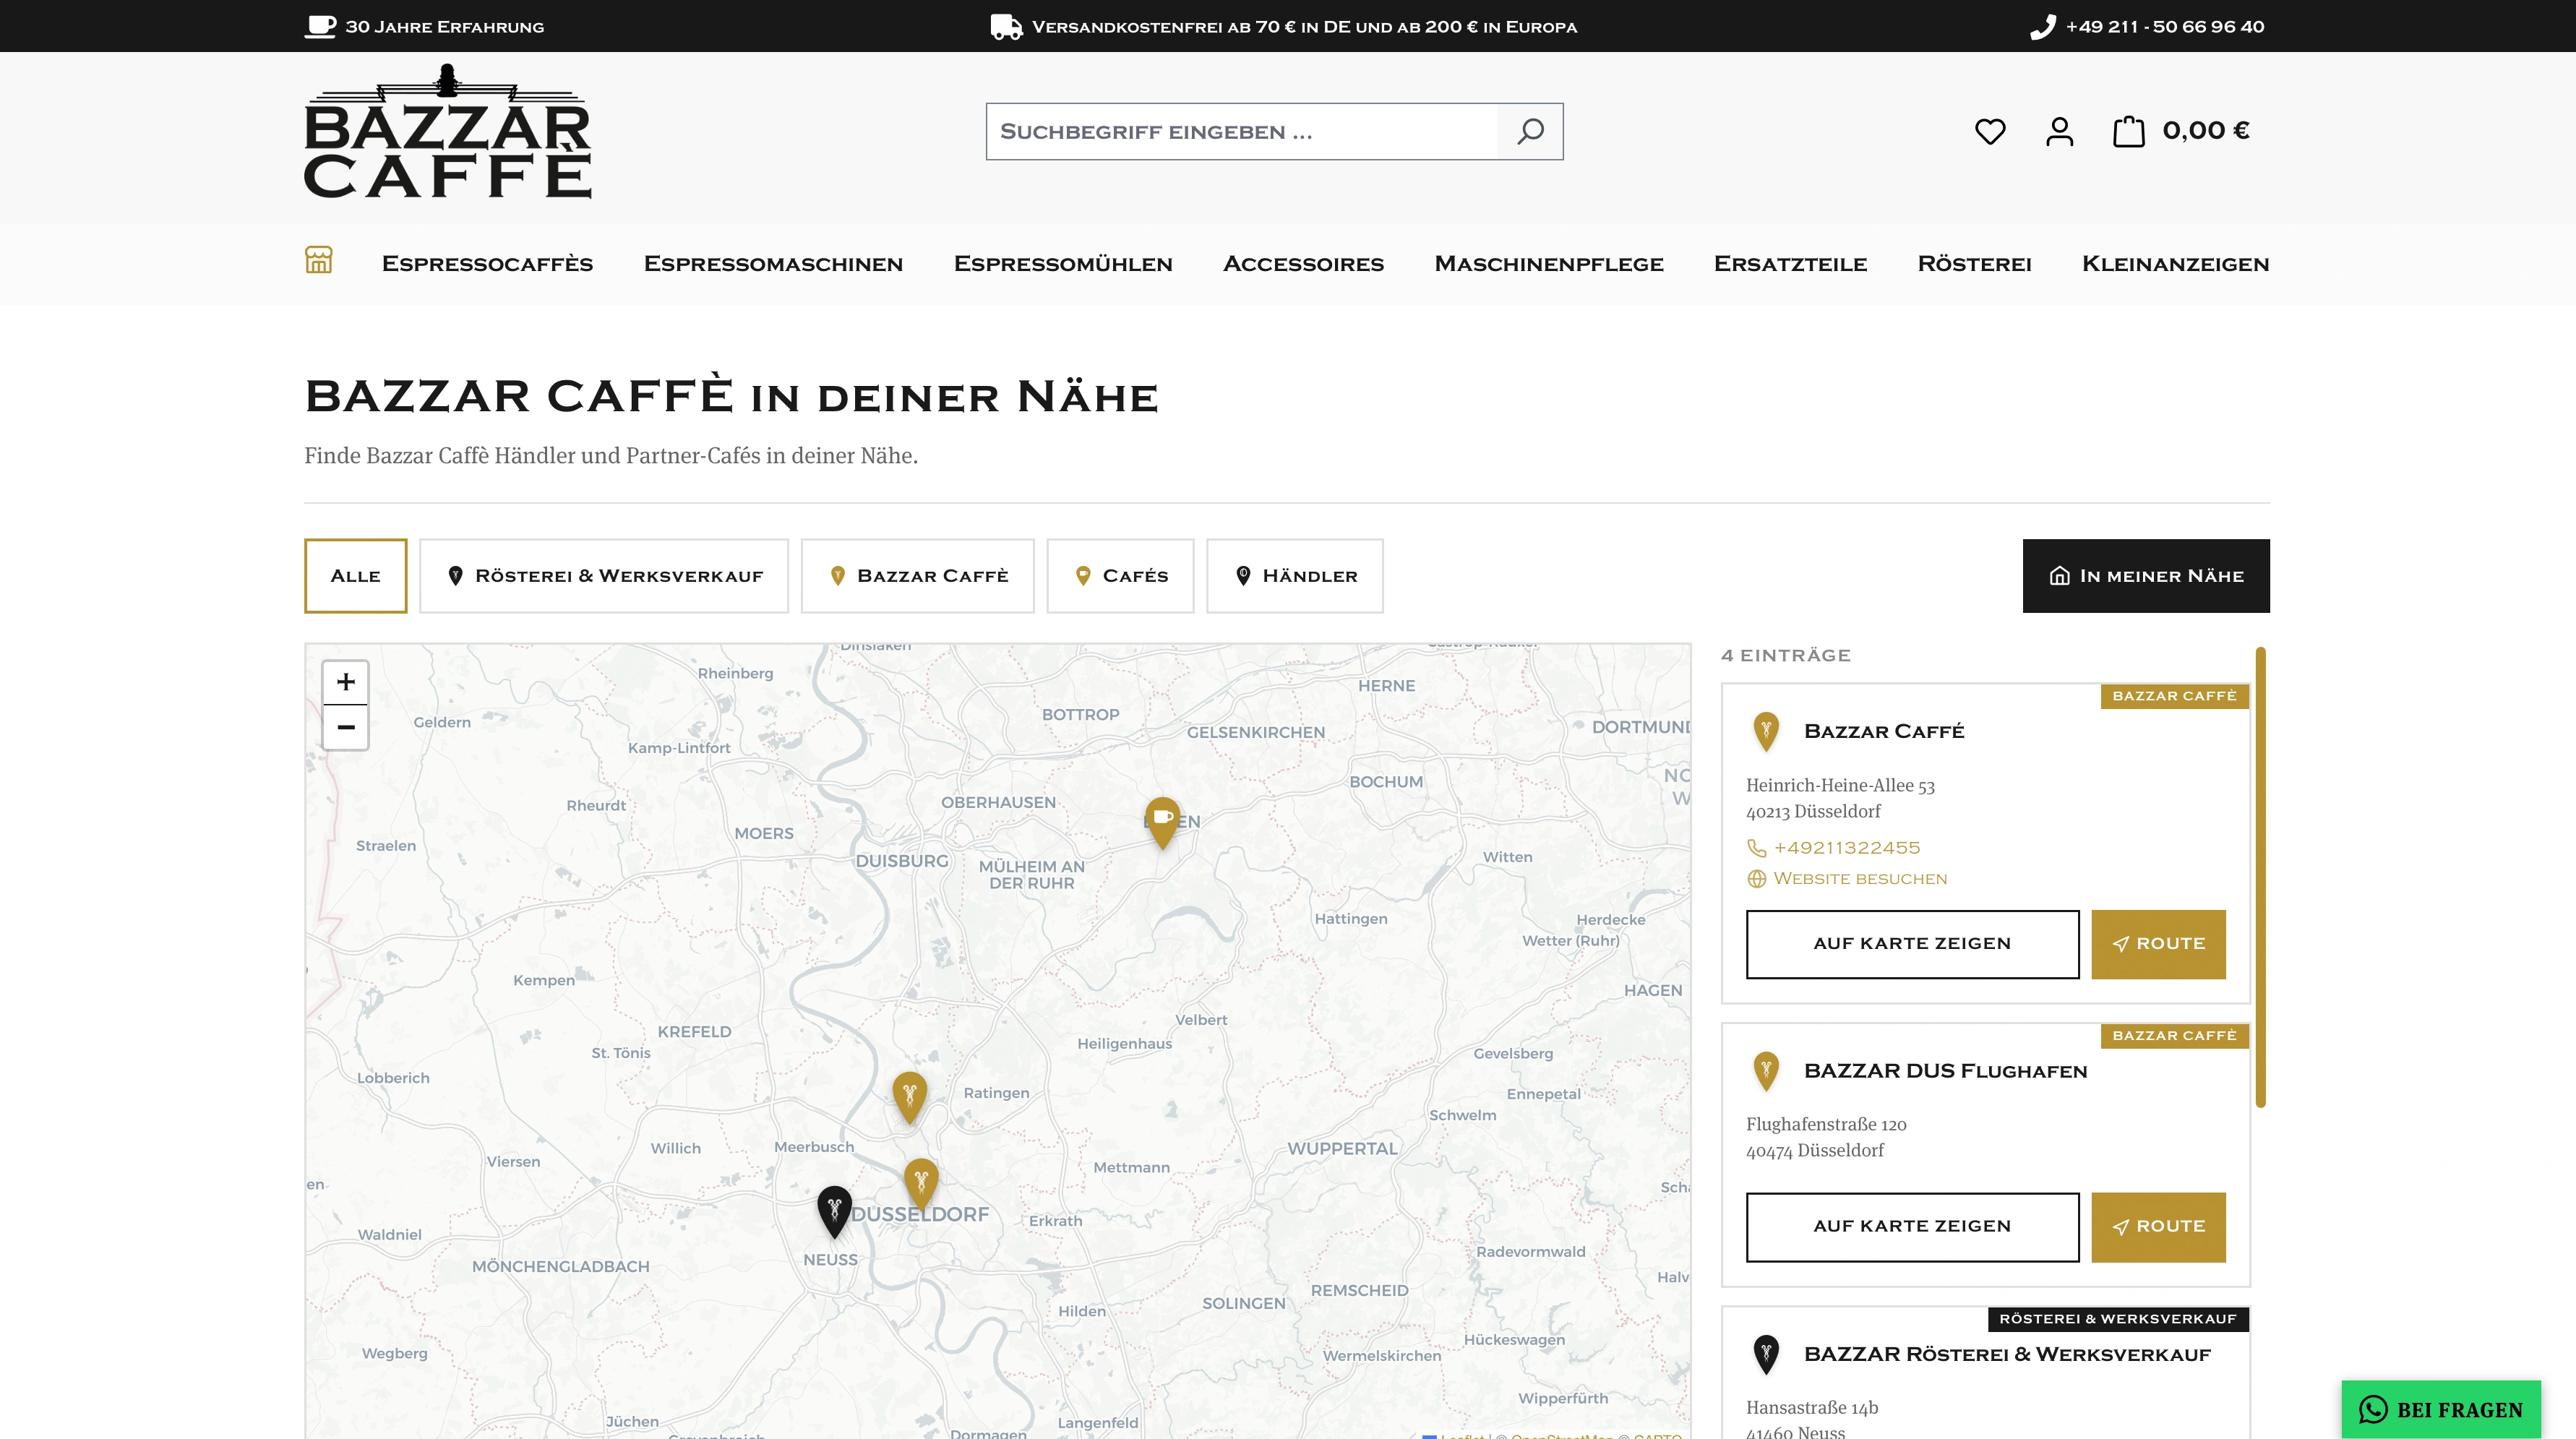This screenshot has width=2576, height=1439.
Task: Click the delivery truck icon in the top bar
Action: [1006, 26]
